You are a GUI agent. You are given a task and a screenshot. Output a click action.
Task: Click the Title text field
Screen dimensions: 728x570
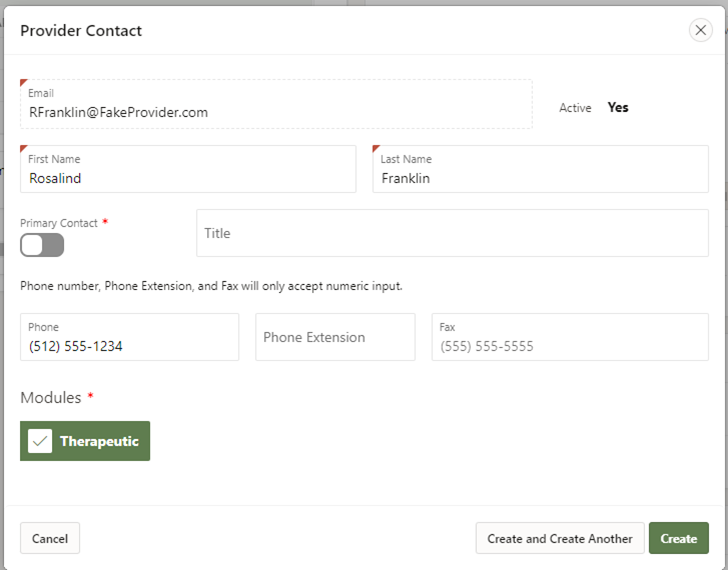click(452, 233)
